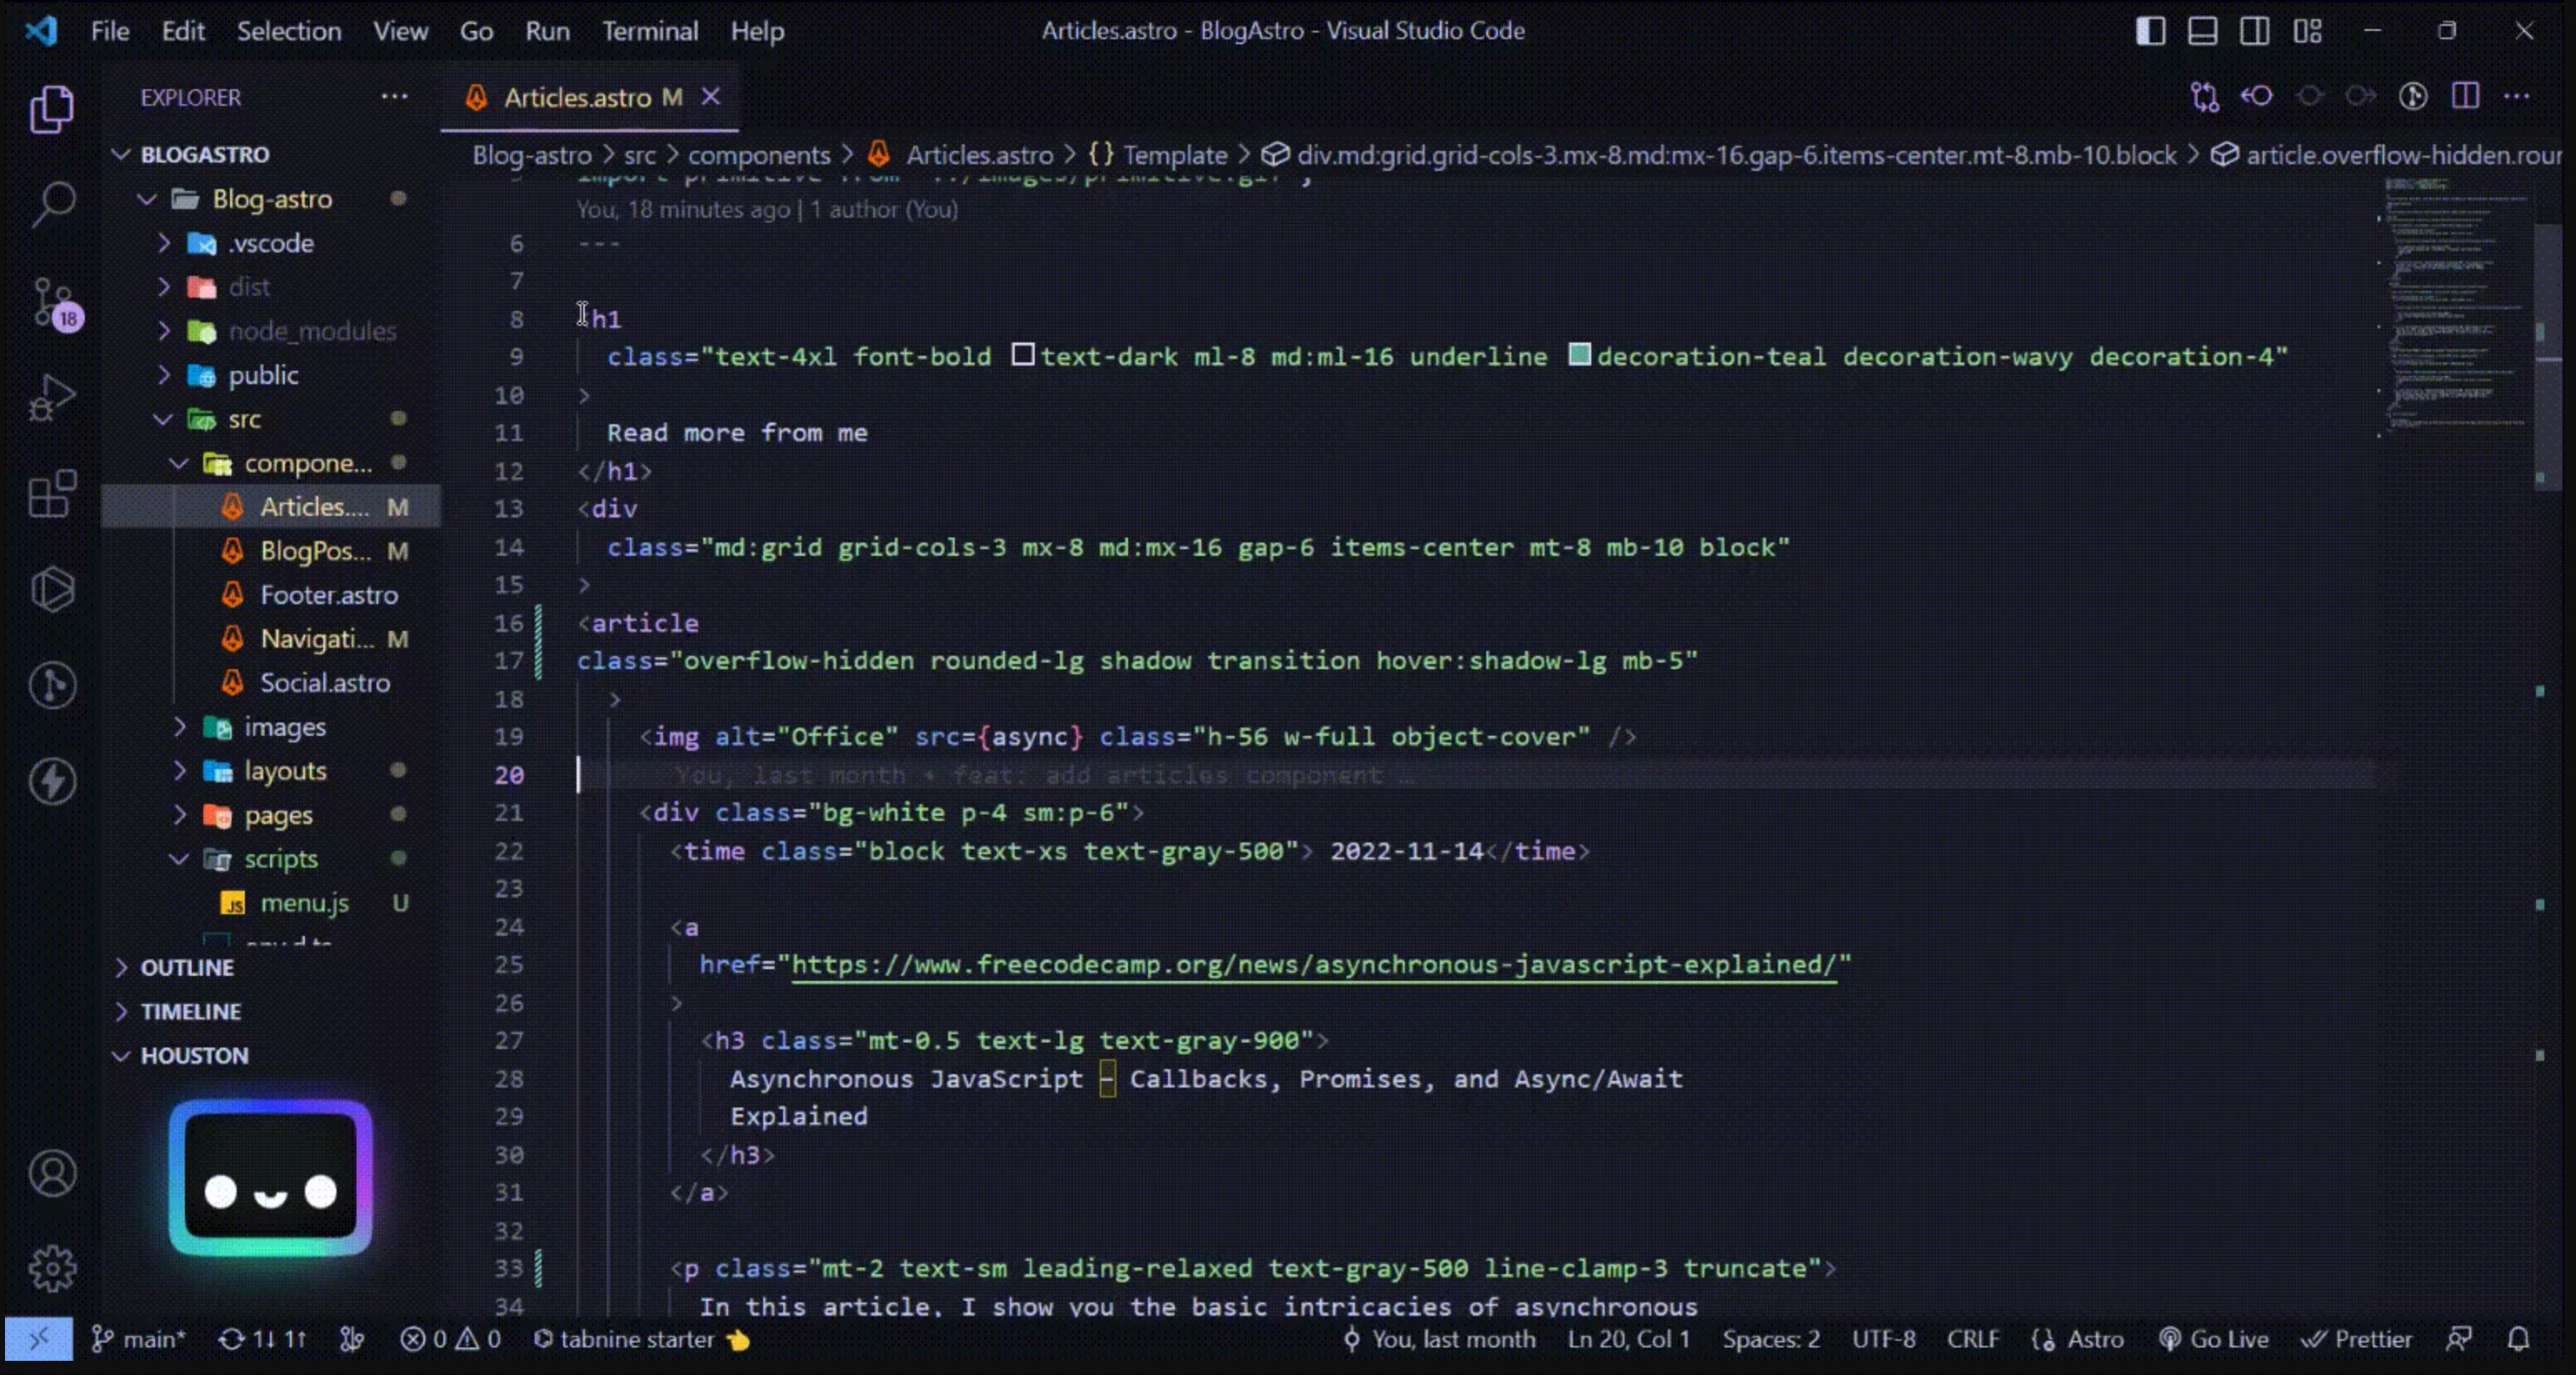Open Source Control with 18 changes
2576x1375 pixels.
click(52, 301)
